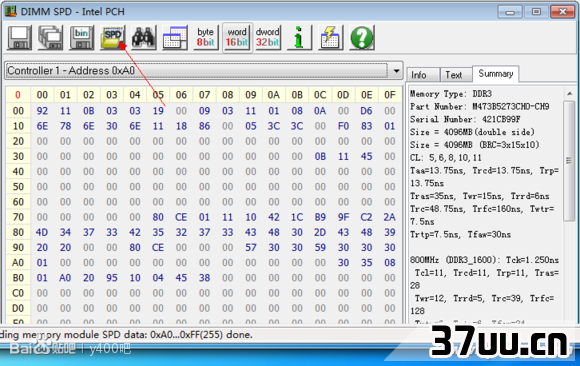580x366 pixels.
Task: Click the save as bin file icon
Action: pos(81,38)
